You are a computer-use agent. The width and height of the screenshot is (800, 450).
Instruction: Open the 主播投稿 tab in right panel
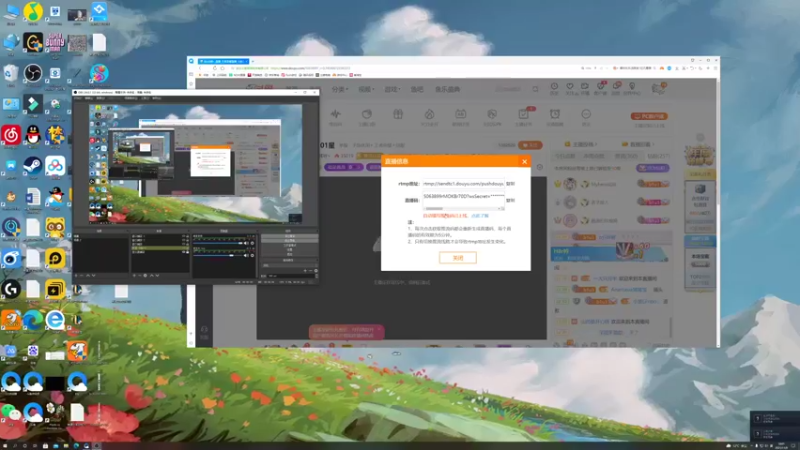pyautogui.click(x=582, y=144)
